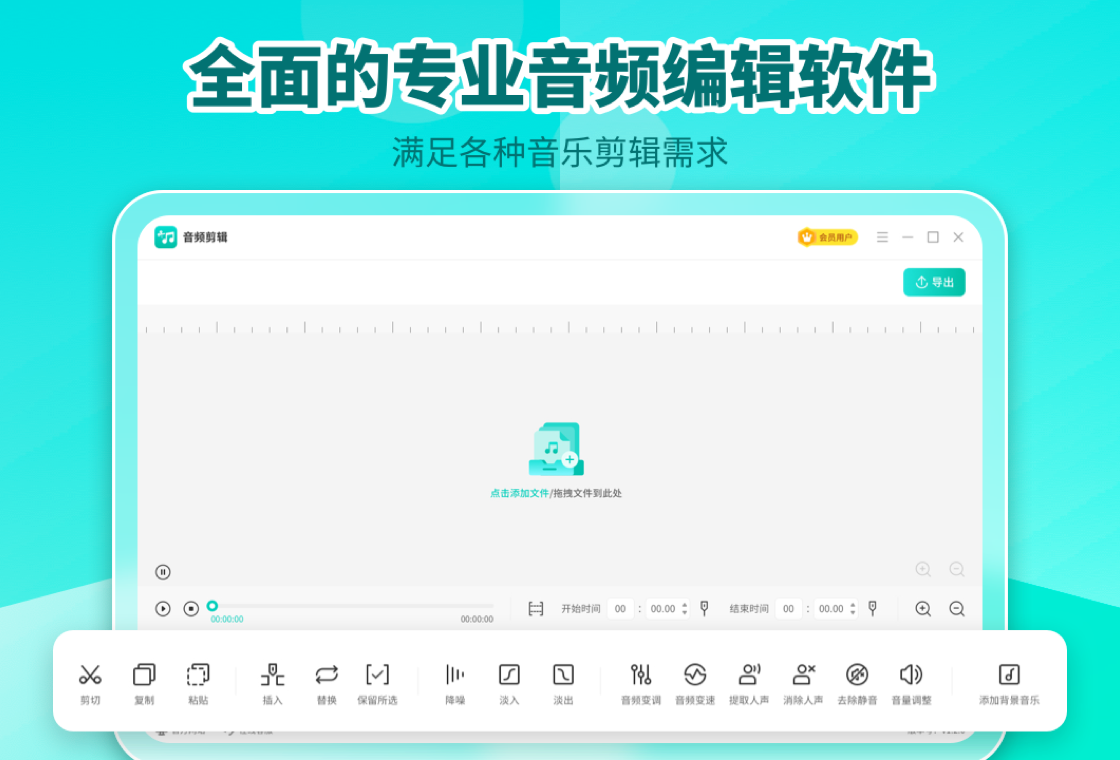The image size is (1120, 760).
Task: Close the 音频剪辑 window
Action: (x=959, y=237)
